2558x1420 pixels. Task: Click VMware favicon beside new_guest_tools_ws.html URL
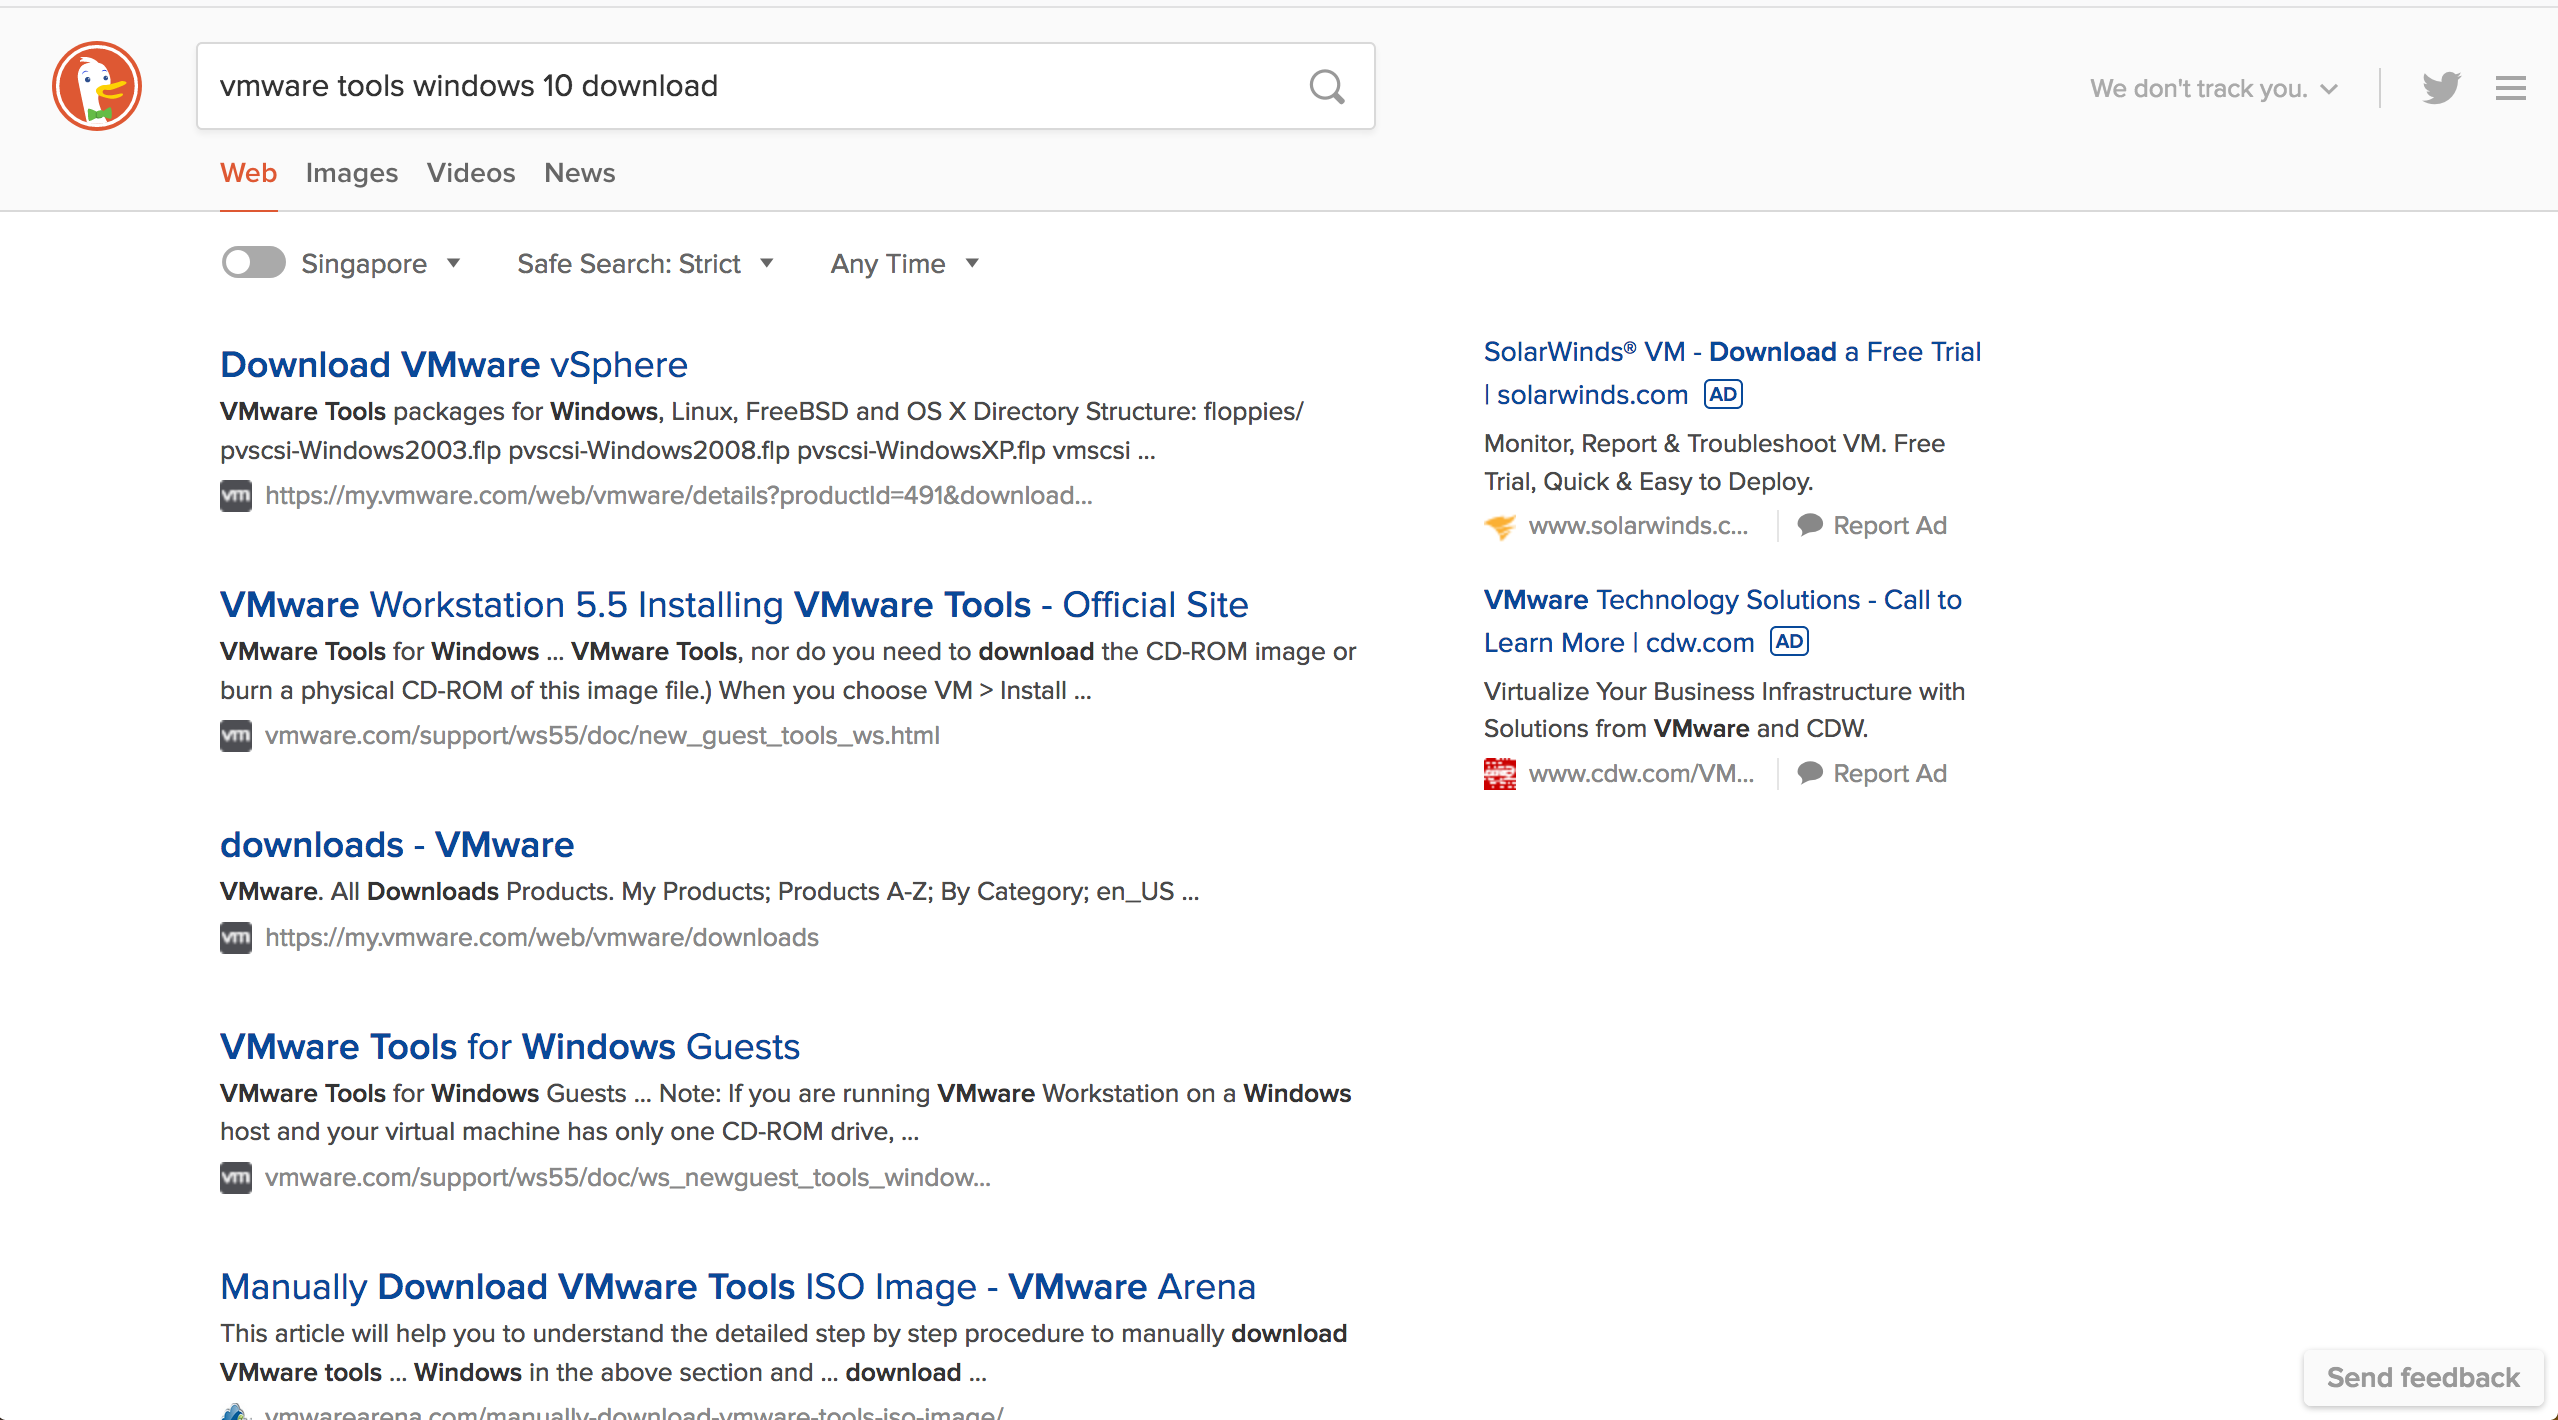click(x=236, y=736)
